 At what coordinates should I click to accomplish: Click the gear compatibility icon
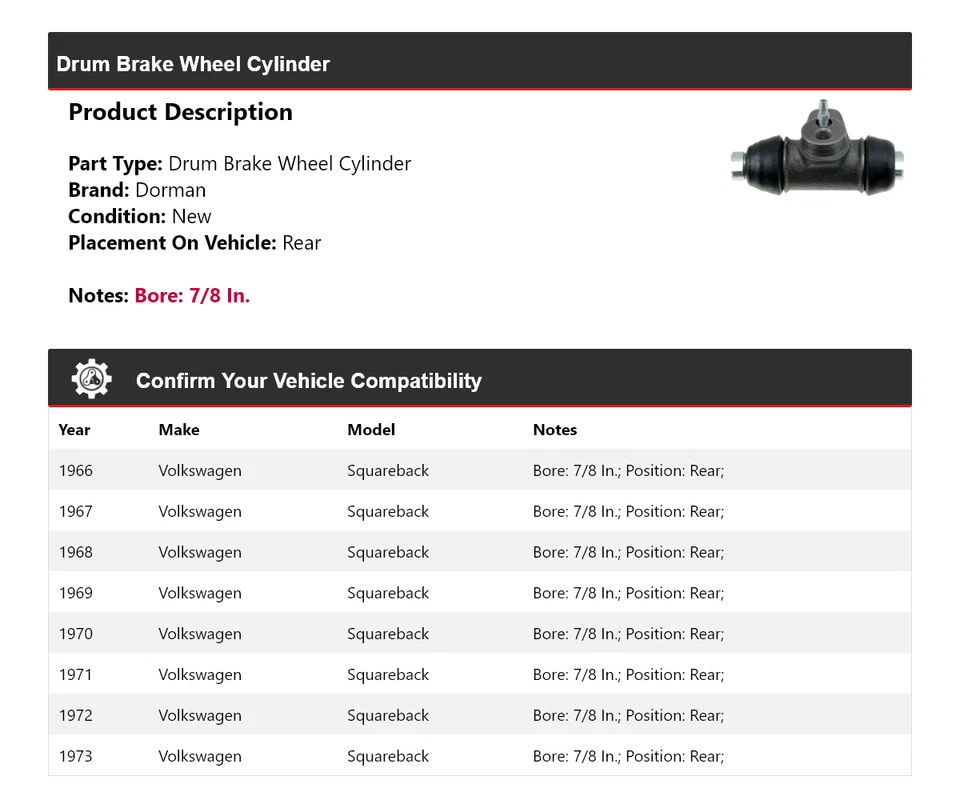(x=91, y=380)
